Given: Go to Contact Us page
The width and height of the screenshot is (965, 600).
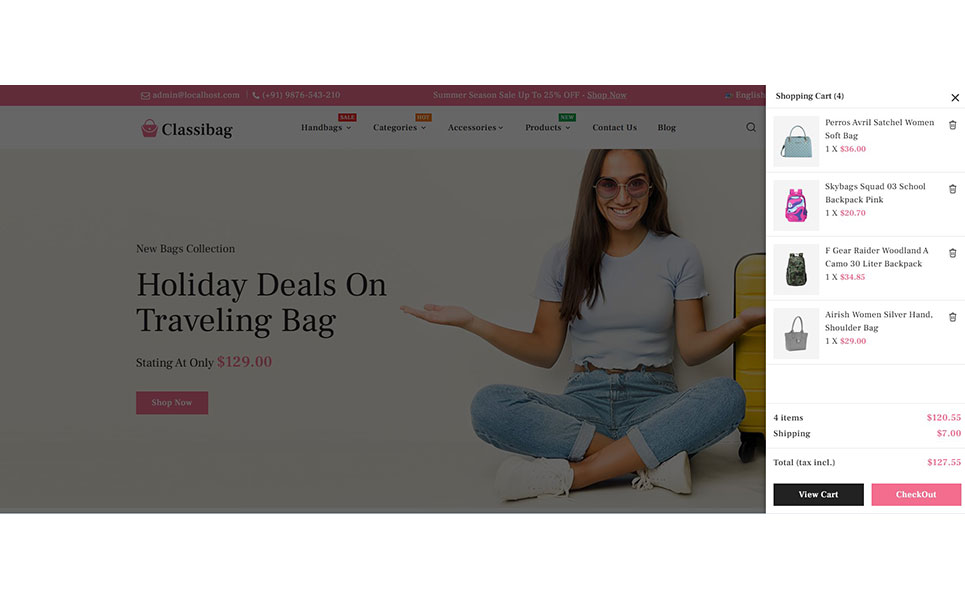Looking at the screenshot, I should click(614, 127).
